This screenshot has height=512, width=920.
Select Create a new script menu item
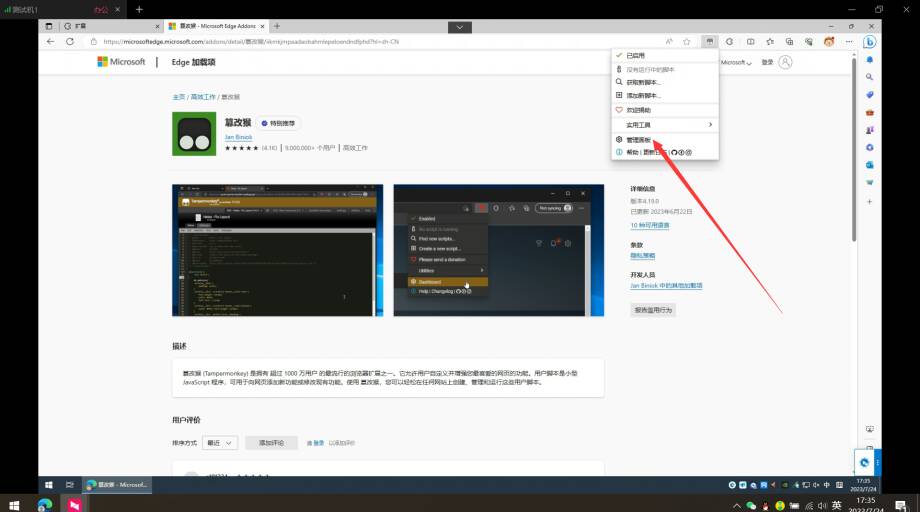click(665, 95)
